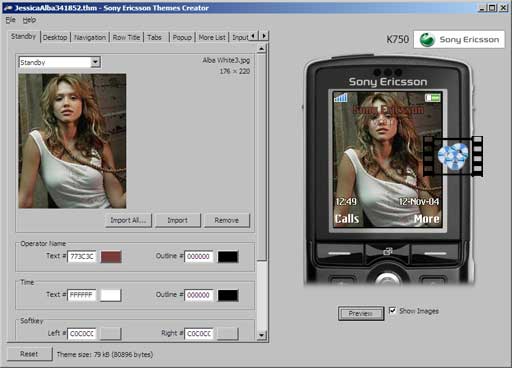The height and width of the screenshot is (368, 512).
Task: Open Operator Name text color swatch
Action: (111, 257)
